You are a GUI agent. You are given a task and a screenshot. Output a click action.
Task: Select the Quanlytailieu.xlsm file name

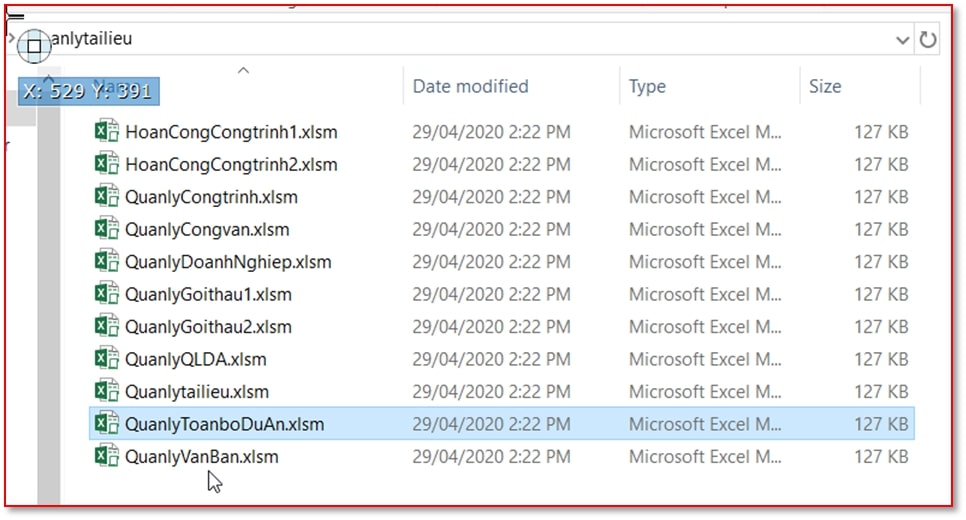pos(197,392)
